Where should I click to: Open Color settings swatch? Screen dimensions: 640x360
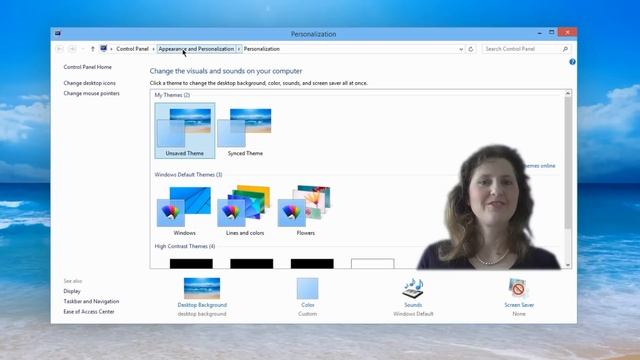pos(307,289)
